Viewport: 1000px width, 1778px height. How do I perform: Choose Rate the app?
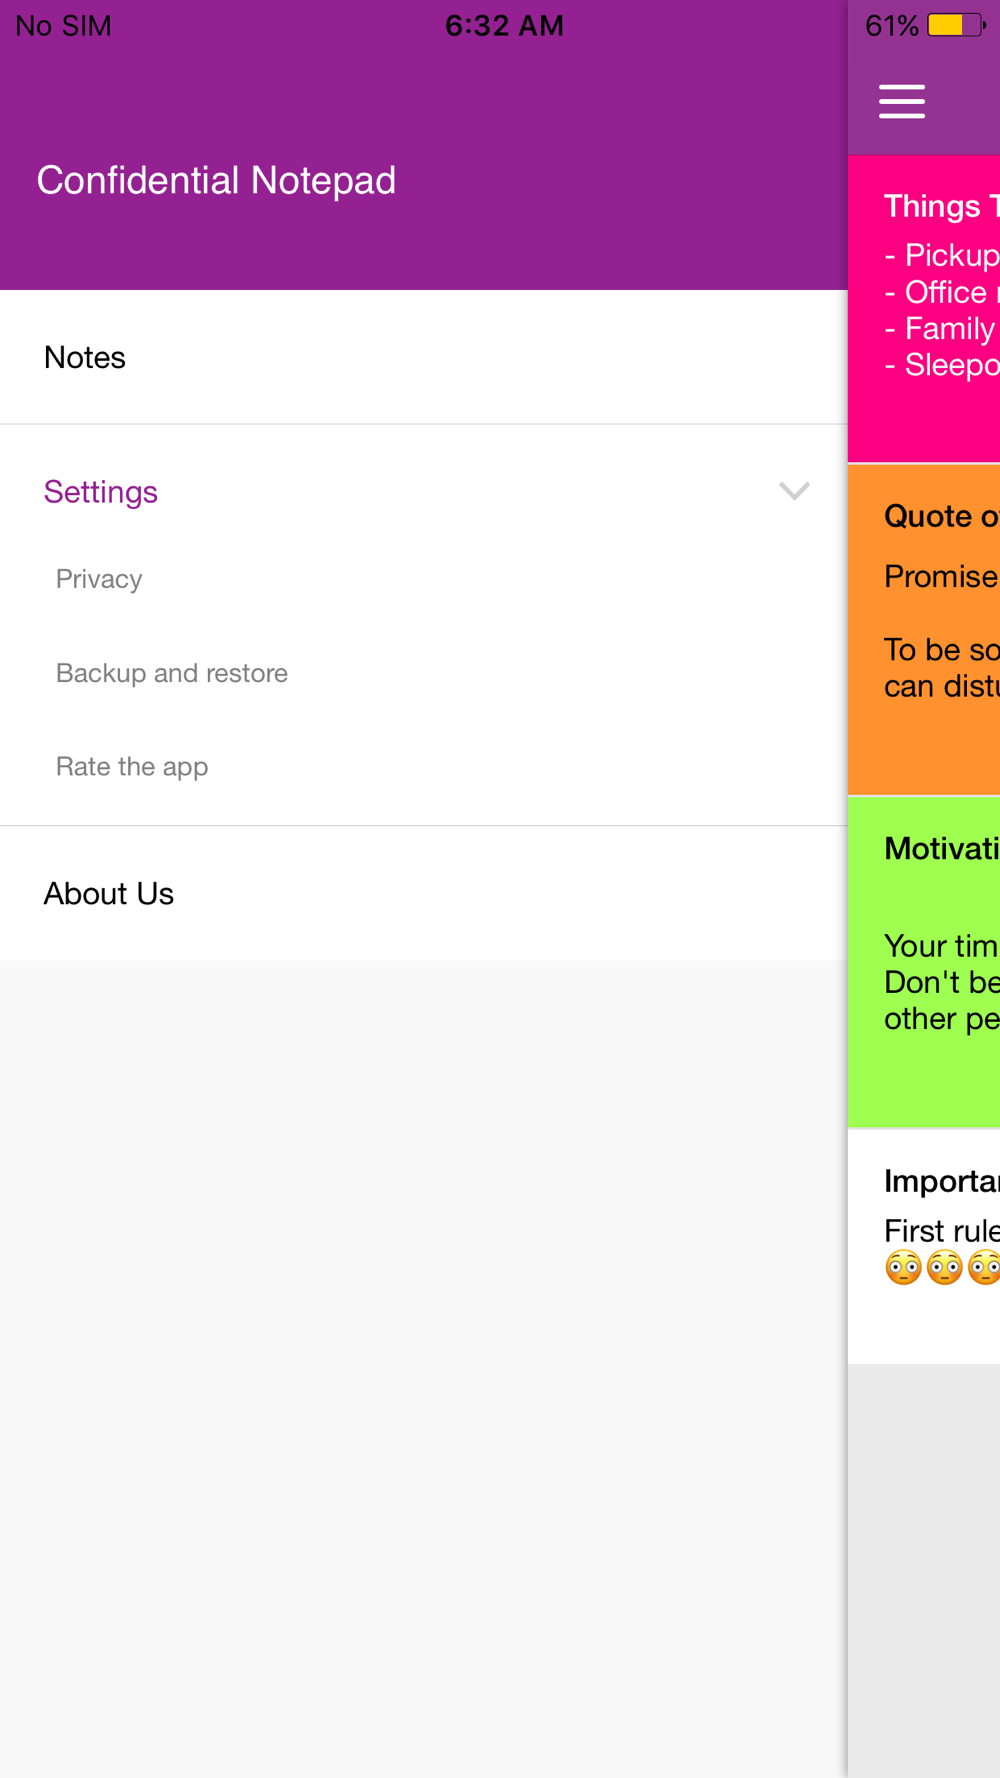point(132,767)
